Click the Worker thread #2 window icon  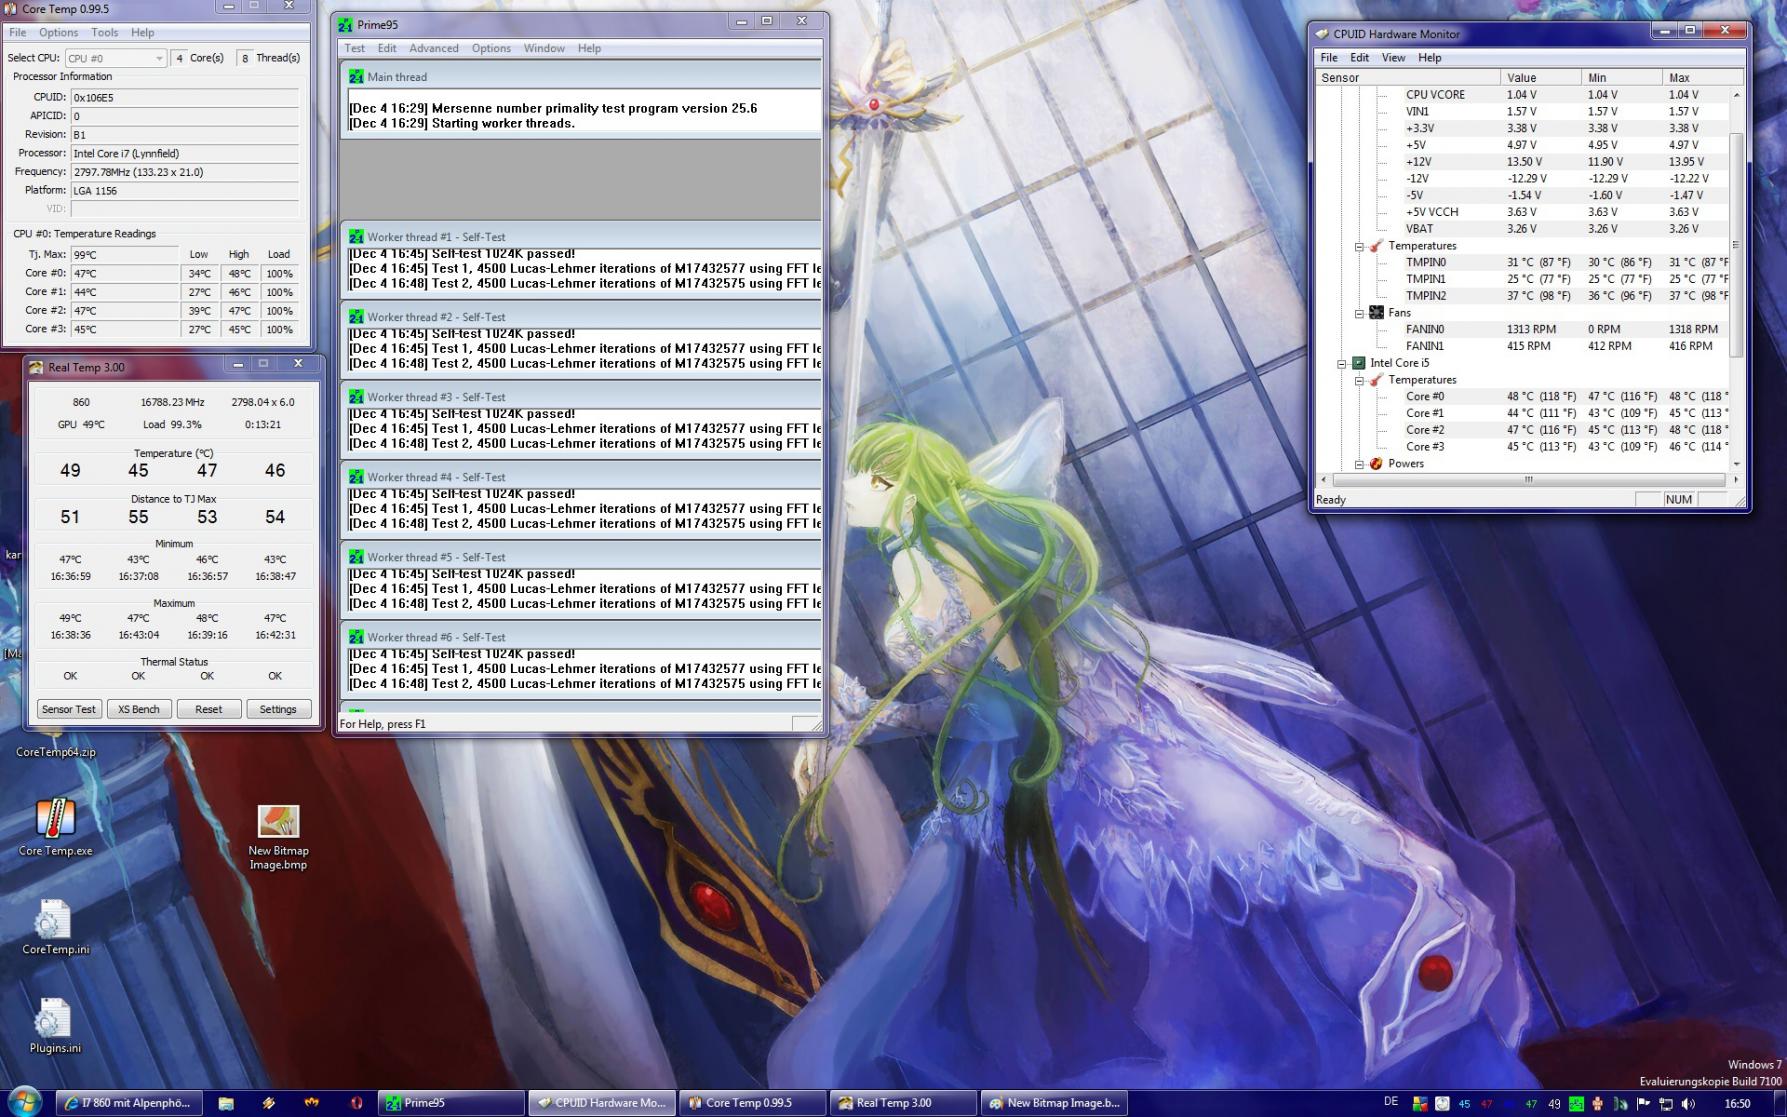[356, 317]
